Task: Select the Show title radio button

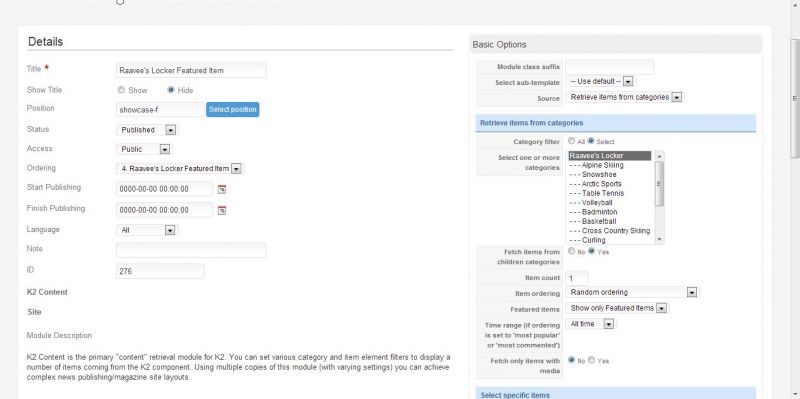Action: (121, 90)
